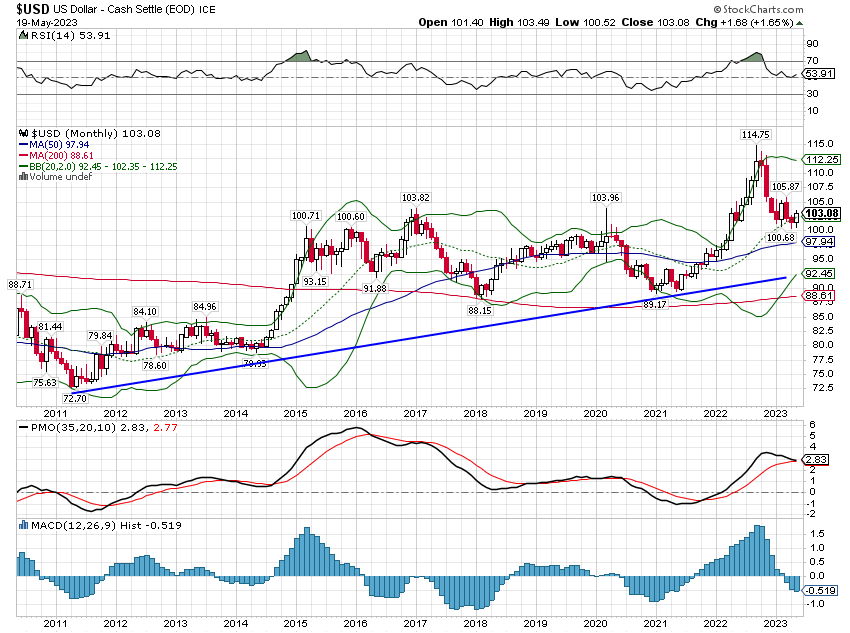The image size is (850, 633).
Task: Open the StockCharts.com watermark link
Action: click(758, 9)
